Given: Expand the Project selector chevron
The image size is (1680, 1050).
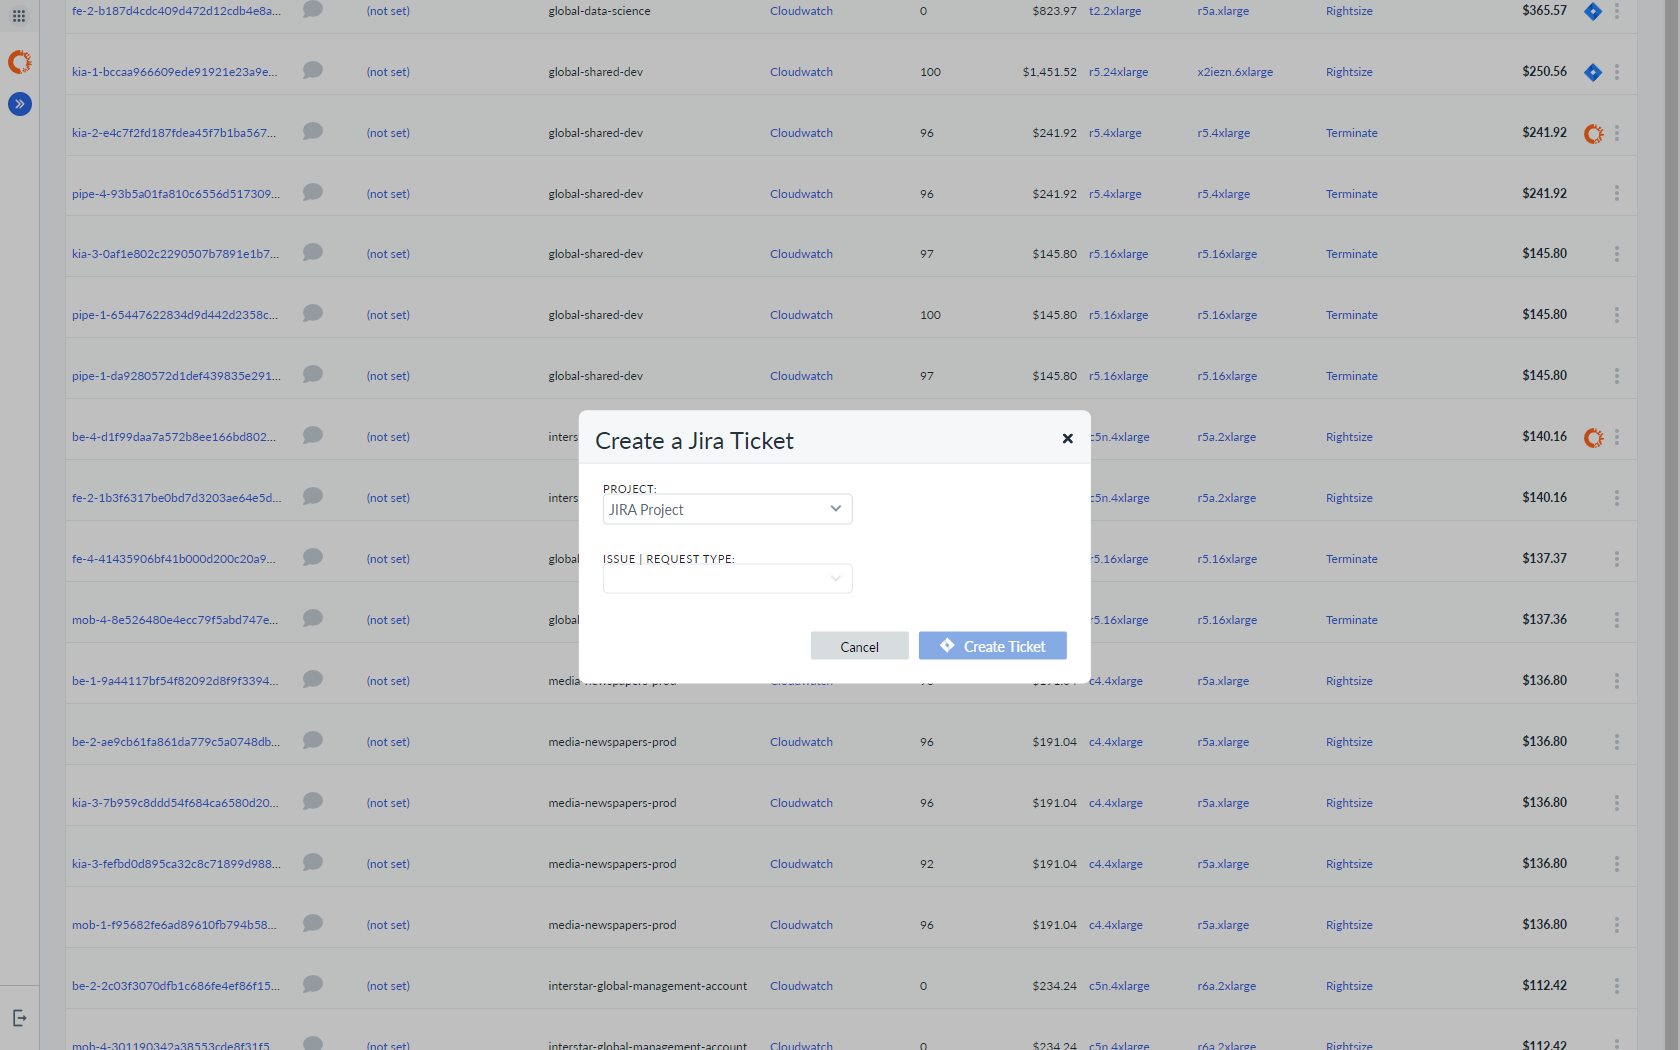Looking at the screenshot, I should coord(835,509).
